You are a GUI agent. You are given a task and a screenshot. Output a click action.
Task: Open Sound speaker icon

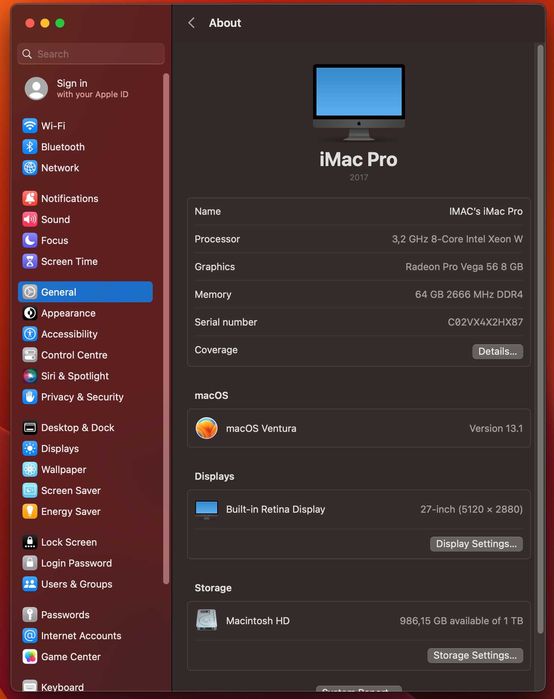click(x=30, y=219)
